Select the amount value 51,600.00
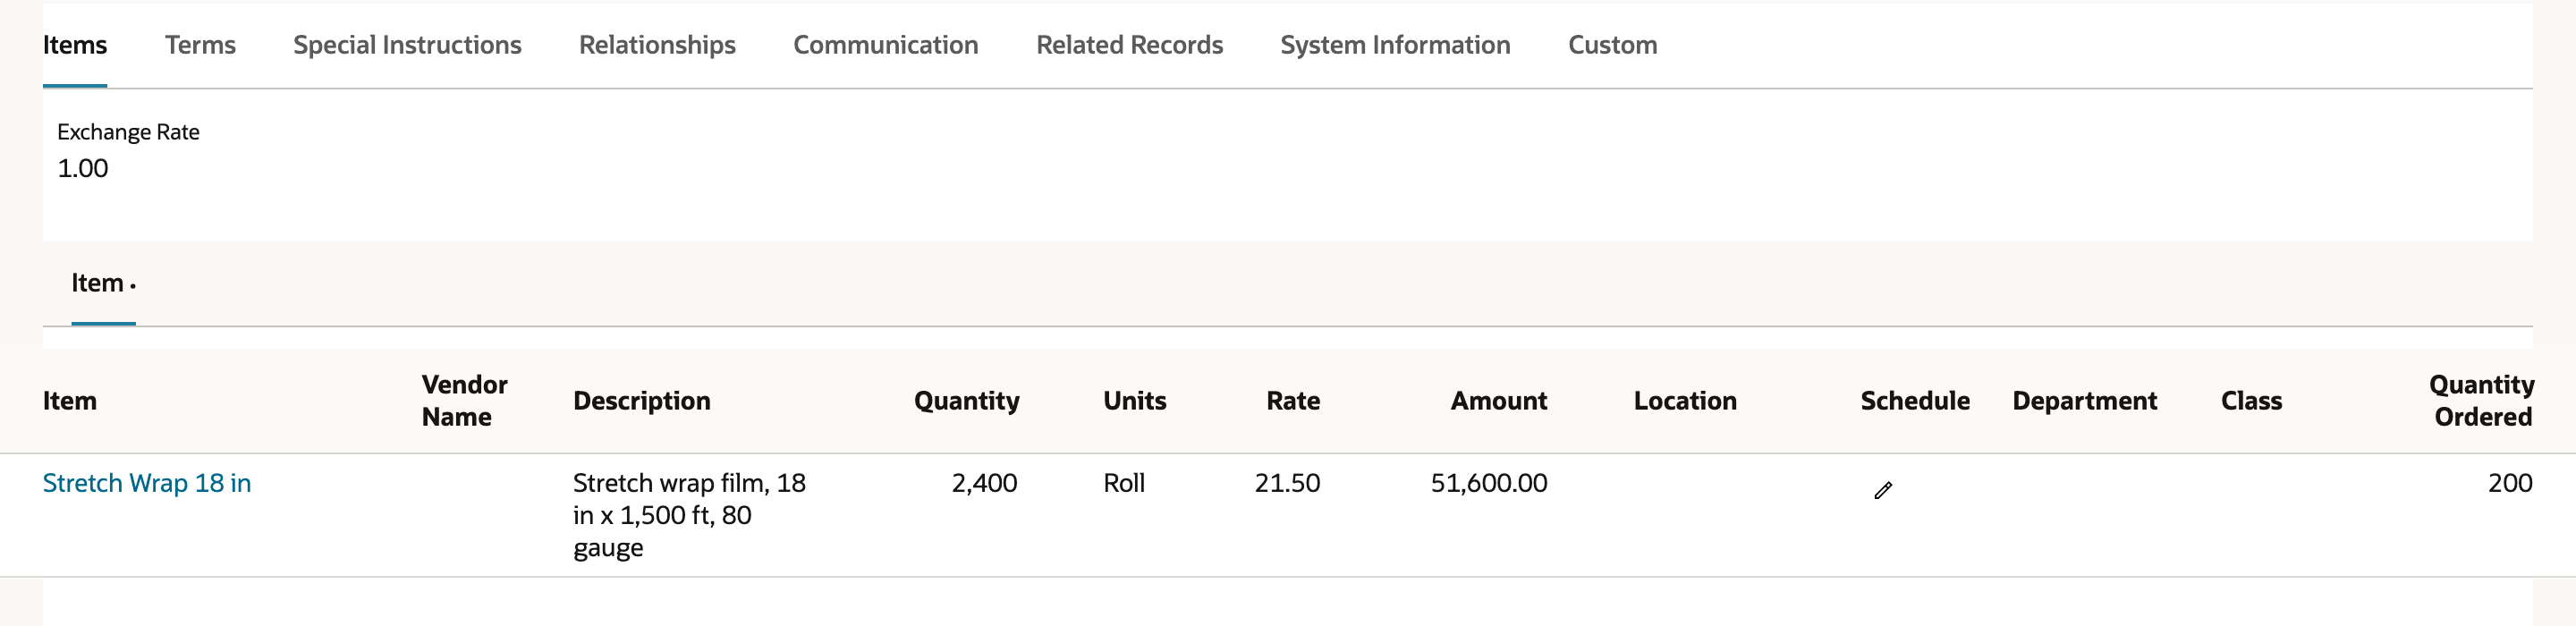 (1489, 483)
